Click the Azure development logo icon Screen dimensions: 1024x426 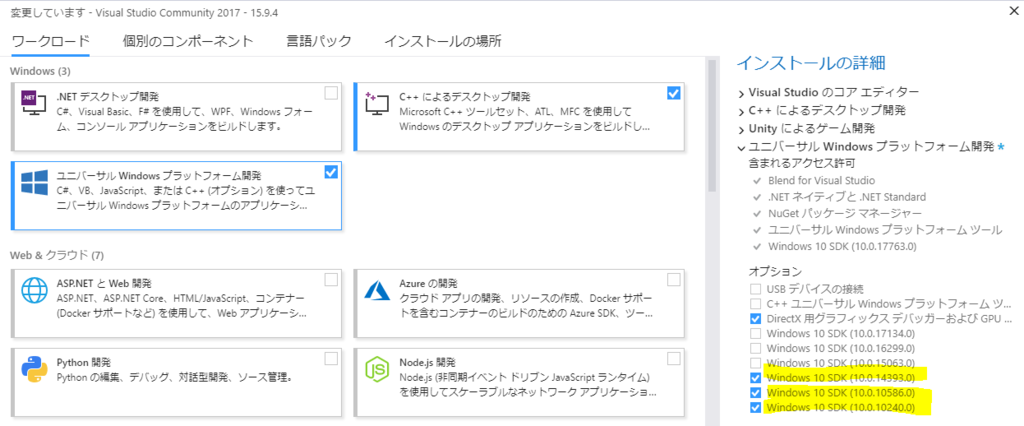(377, 289)
